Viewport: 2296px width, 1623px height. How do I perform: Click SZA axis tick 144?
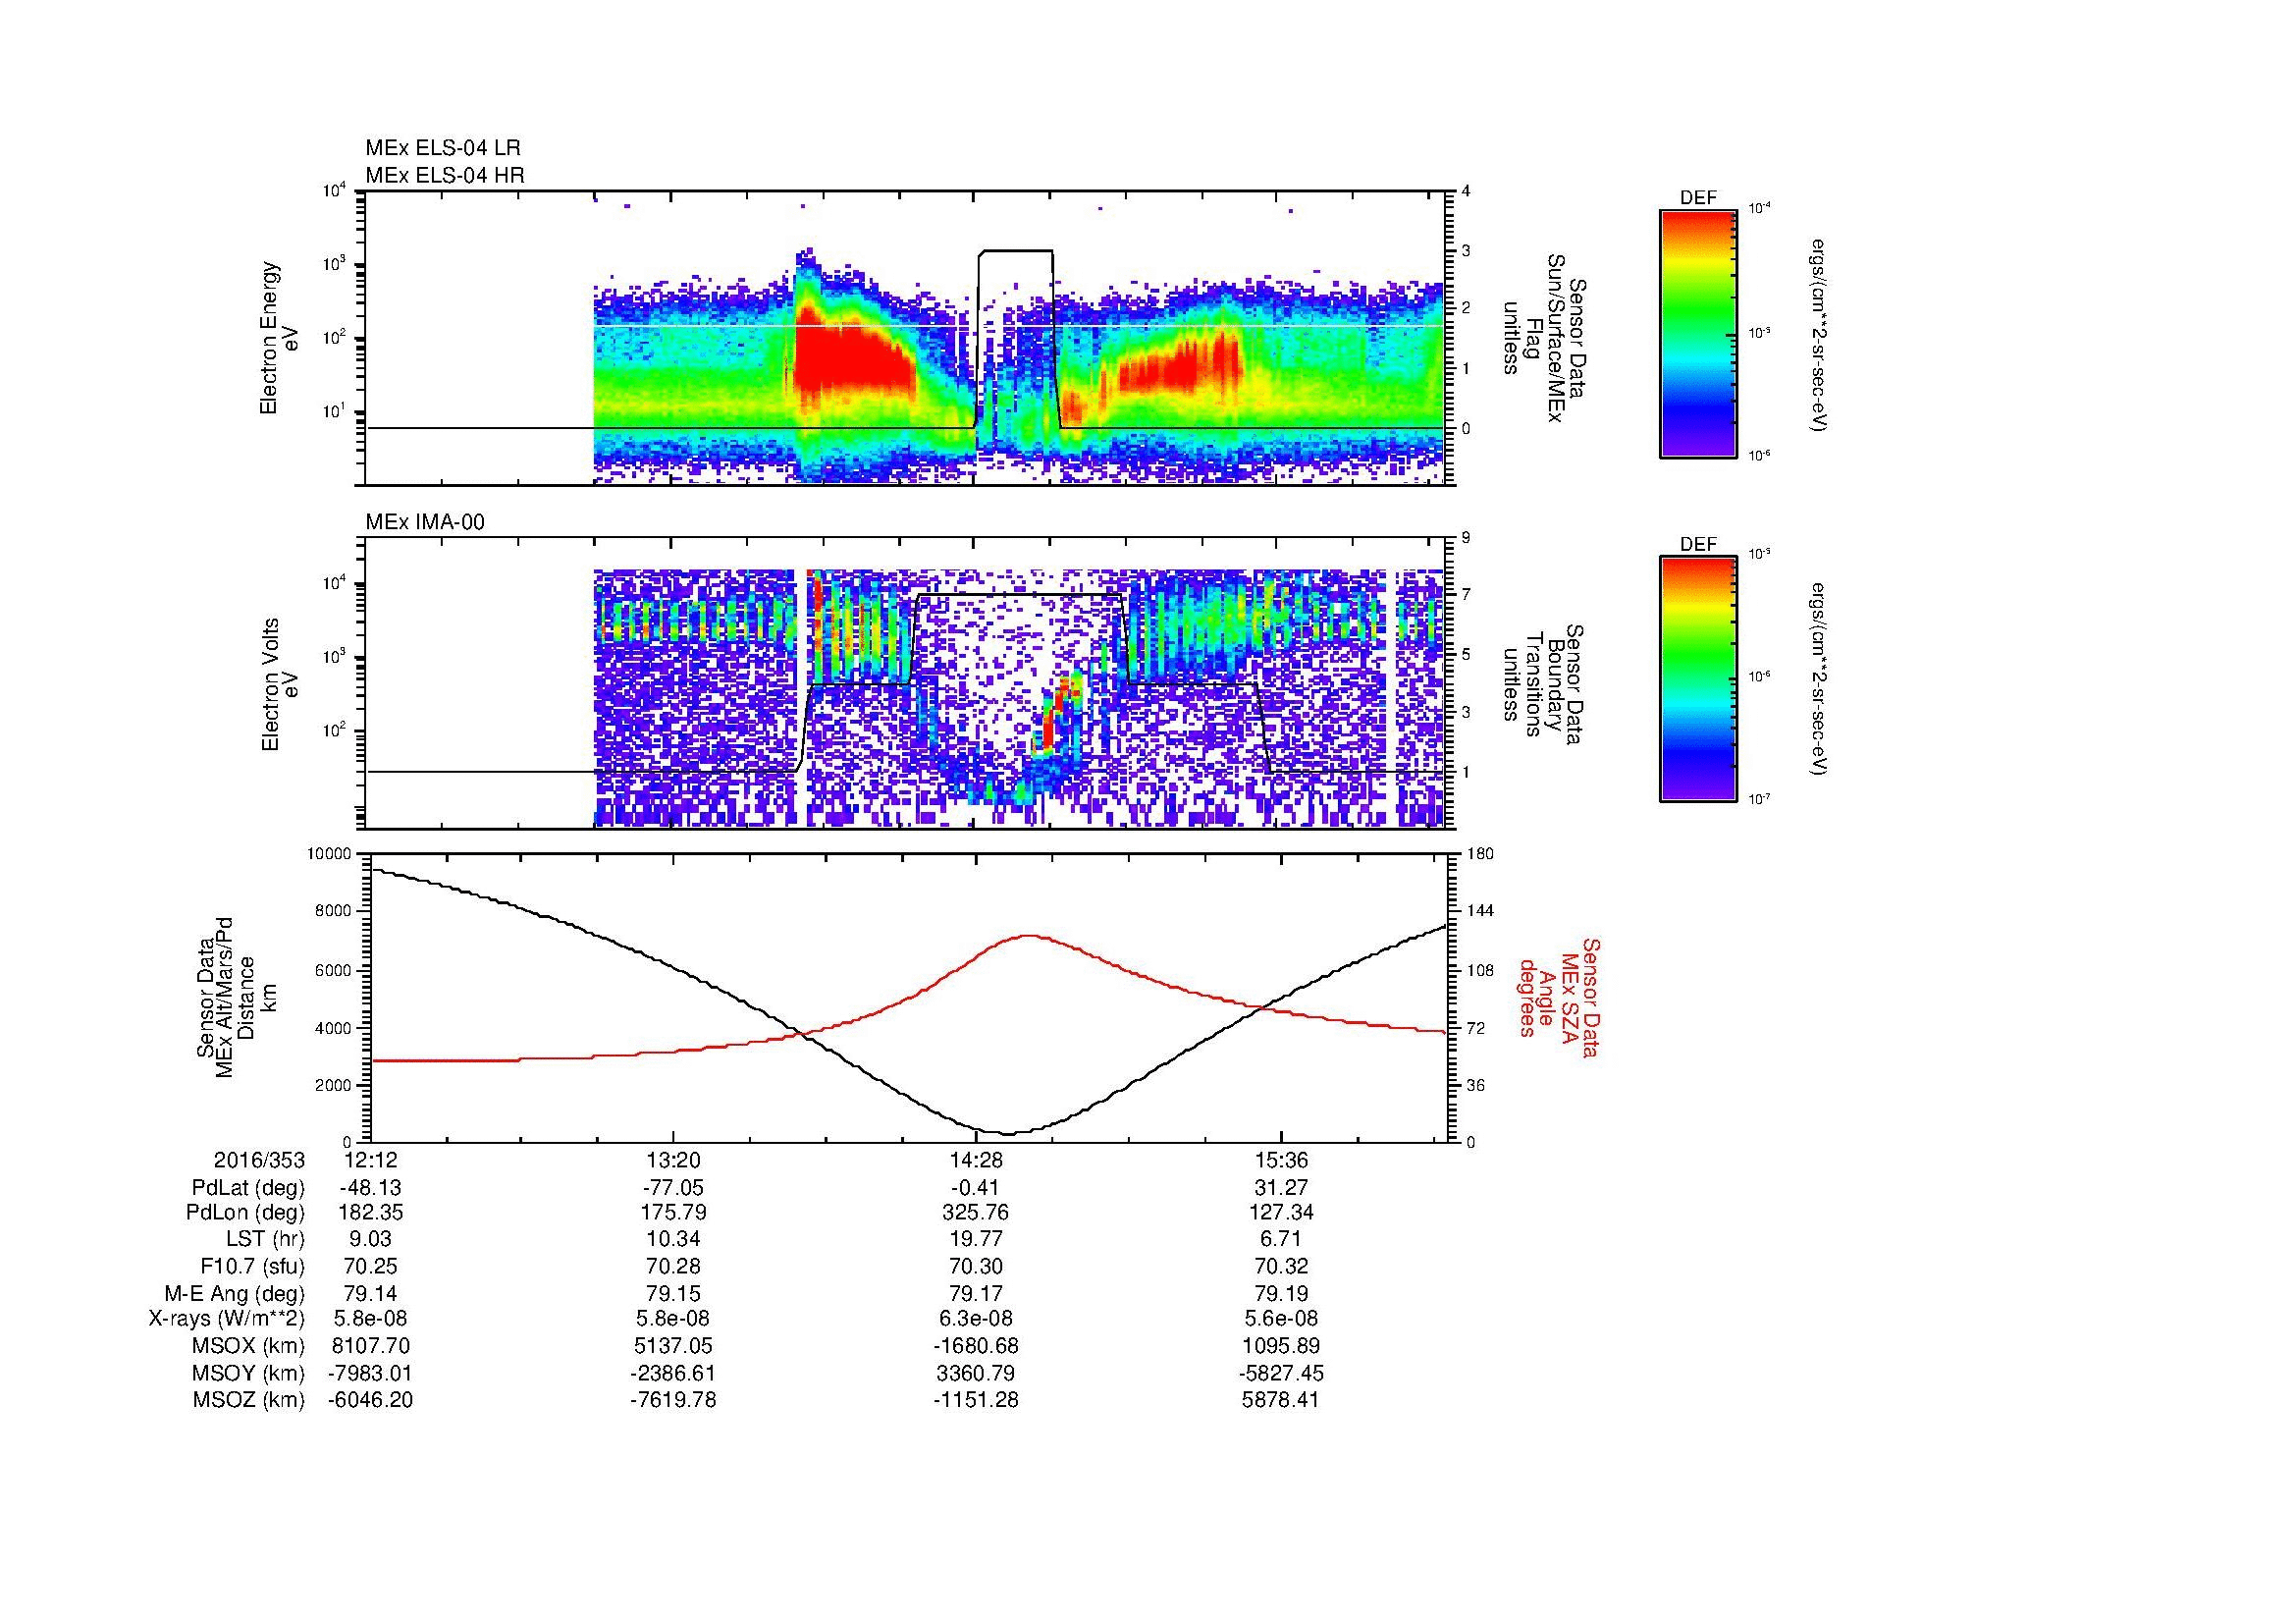pos(1480,911)
